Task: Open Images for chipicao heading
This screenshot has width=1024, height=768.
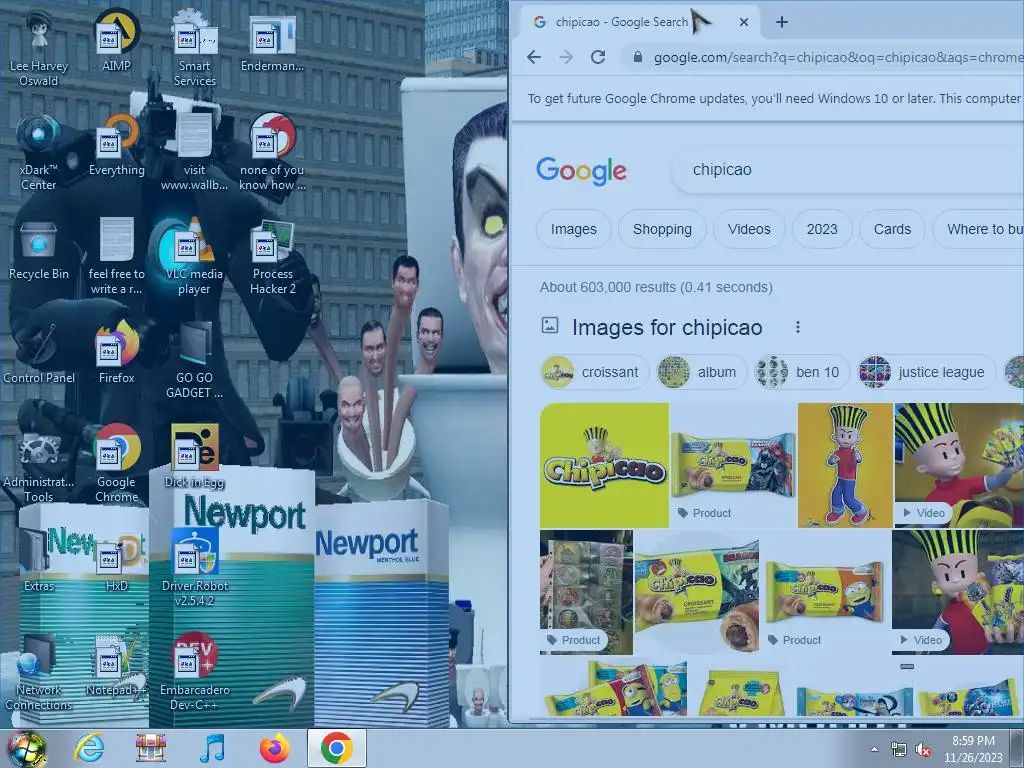Action: (667, 327)
